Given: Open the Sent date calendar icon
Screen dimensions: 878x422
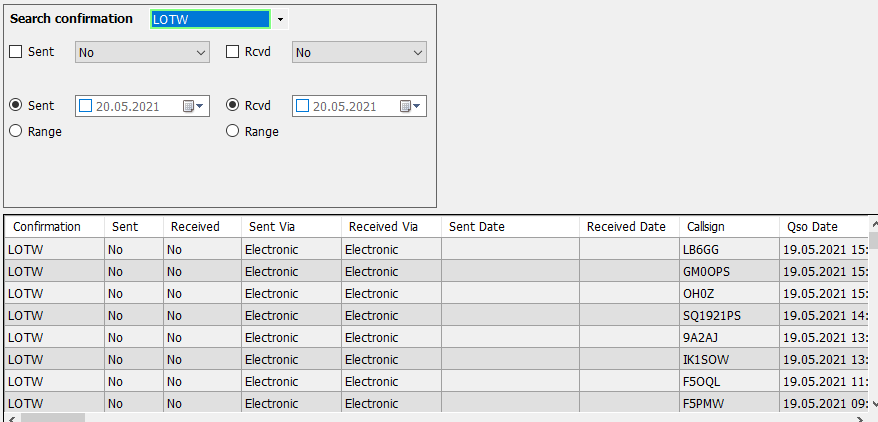Looking at the screenshot, I should point(193,106).
